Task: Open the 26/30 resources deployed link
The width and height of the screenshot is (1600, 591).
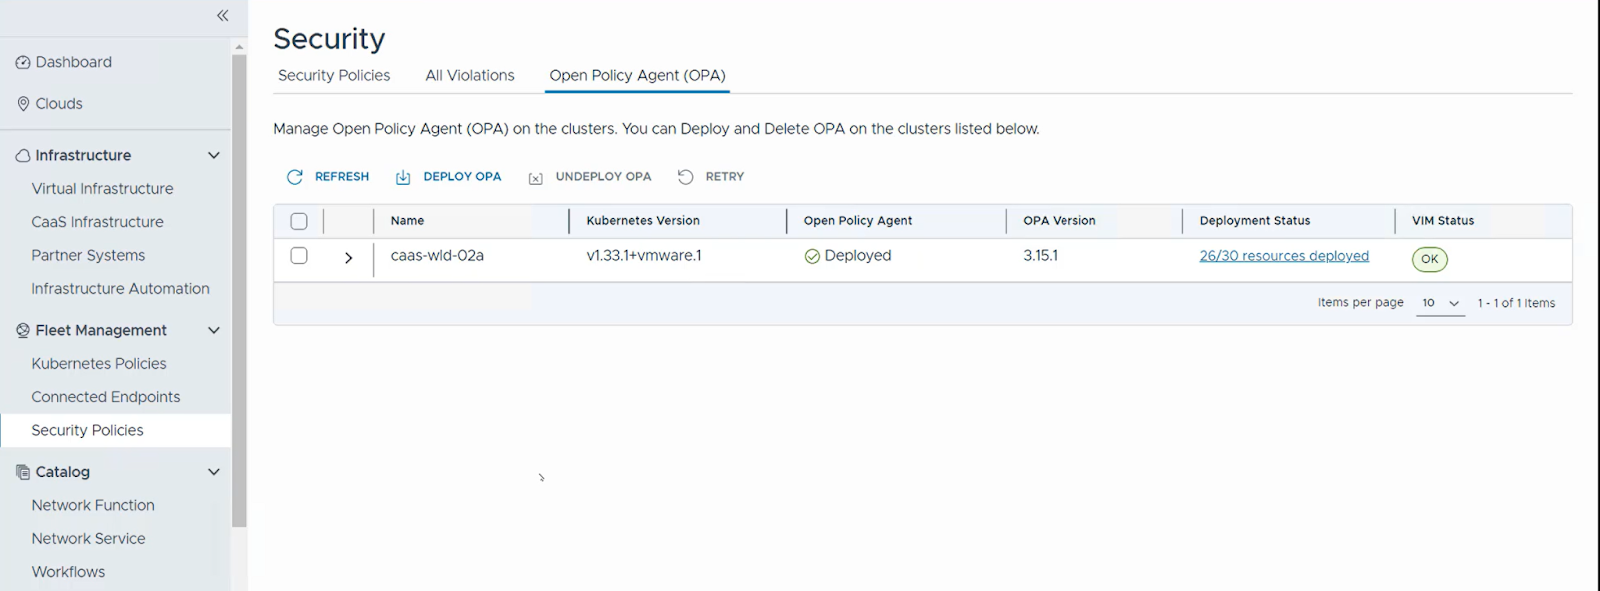Action: 1284,256
